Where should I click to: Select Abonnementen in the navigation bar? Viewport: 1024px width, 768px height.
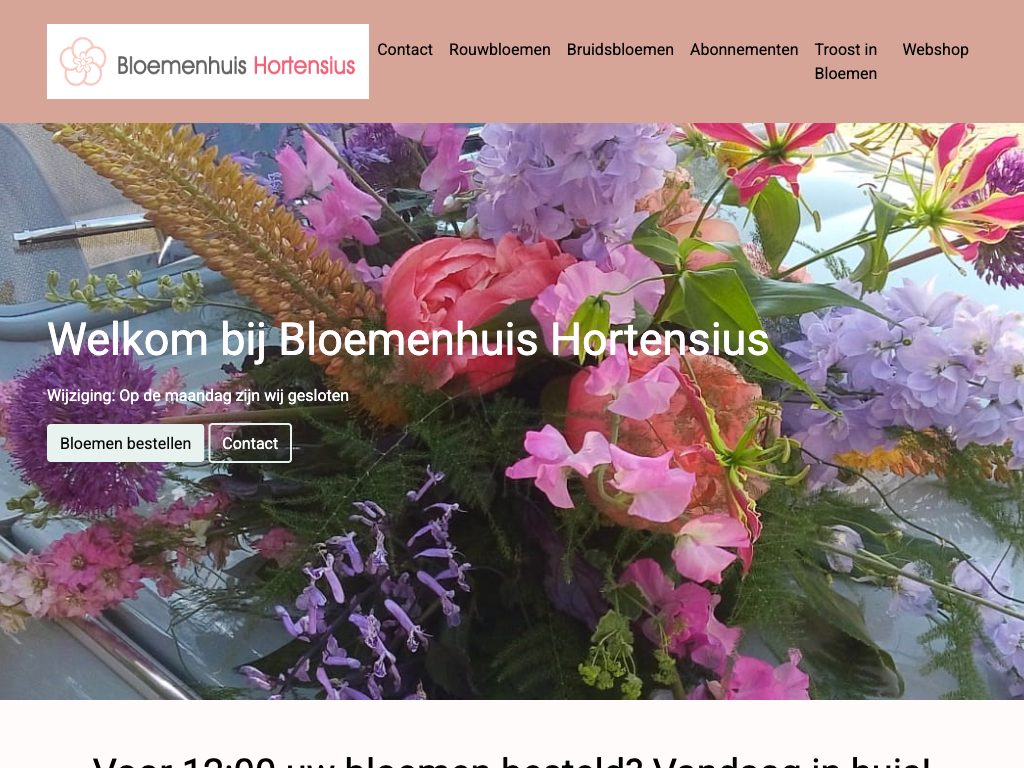click(744, 50)
